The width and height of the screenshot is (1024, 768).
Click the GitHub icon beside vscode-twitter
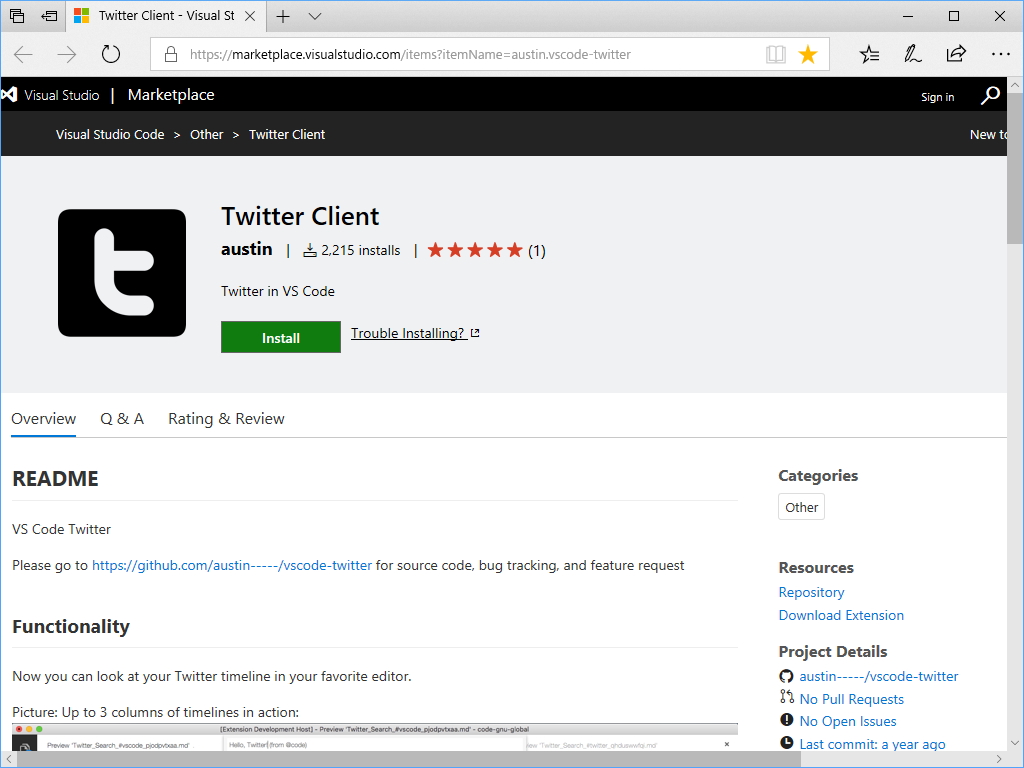click(x=786, y=676)
